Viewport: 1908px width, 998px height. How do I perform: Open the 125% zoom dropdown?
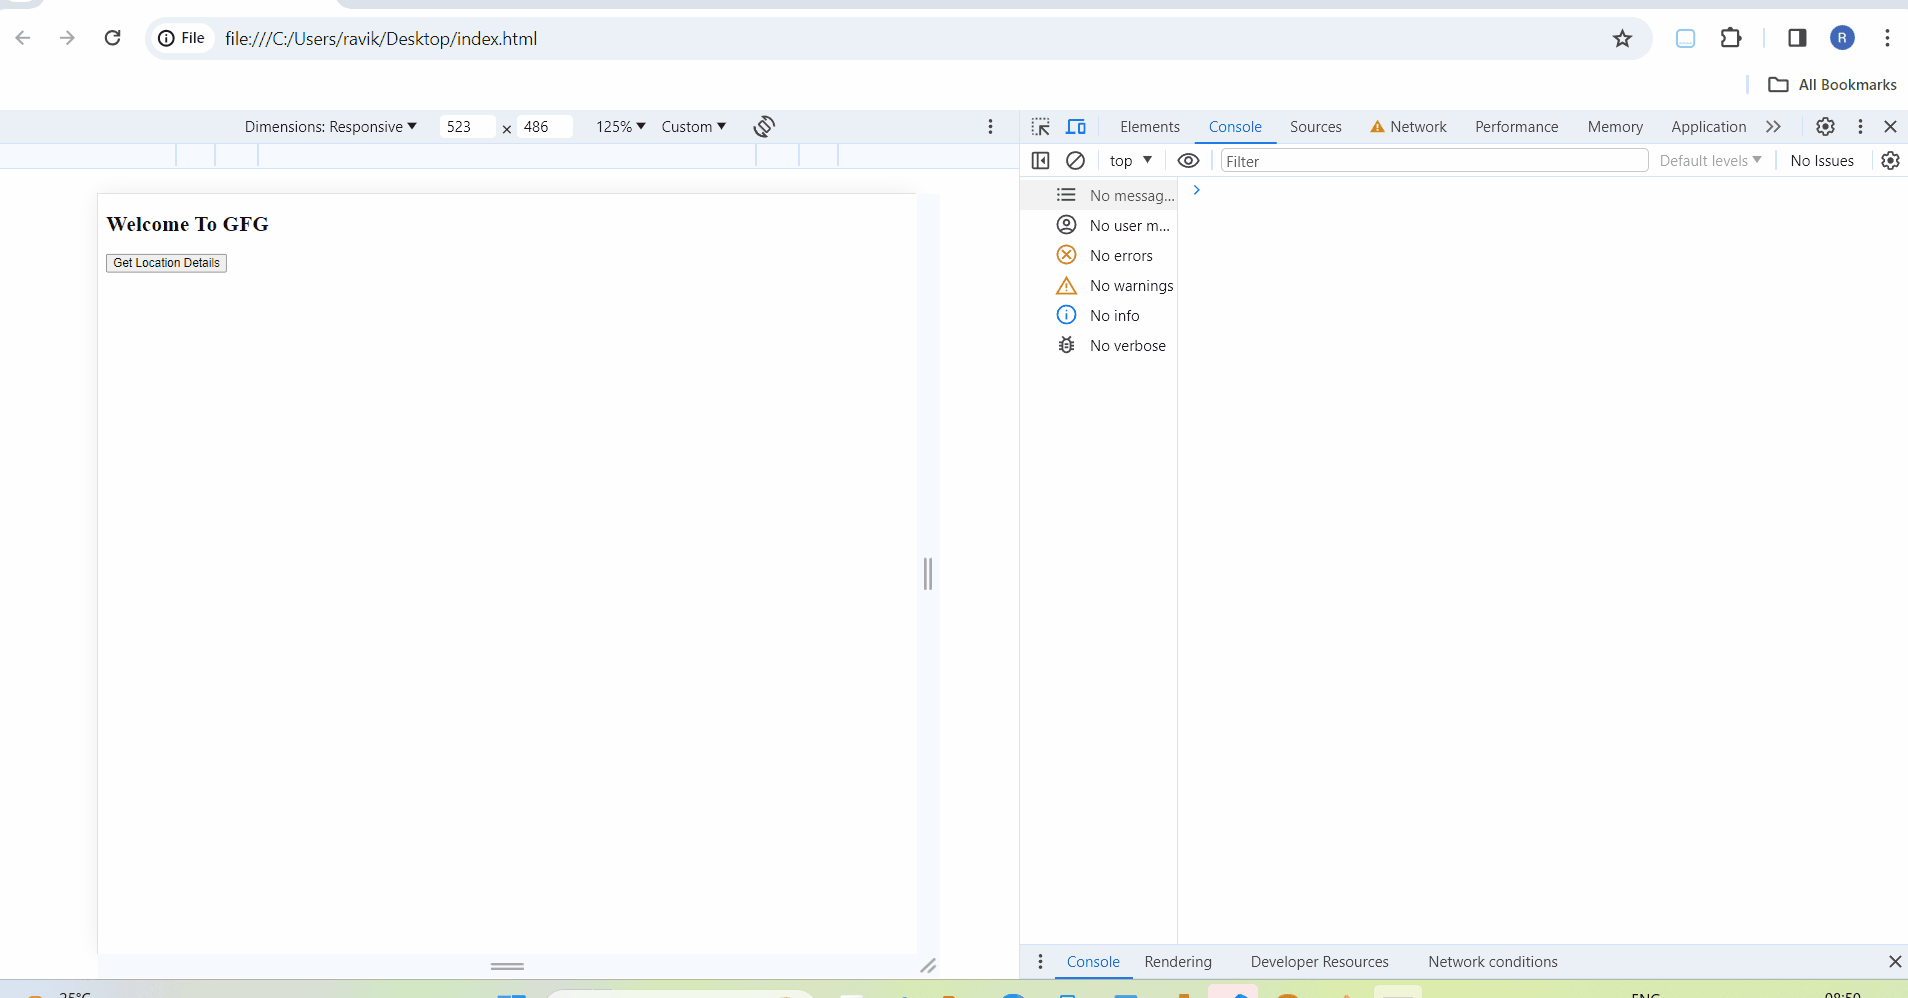click(621, 126)
